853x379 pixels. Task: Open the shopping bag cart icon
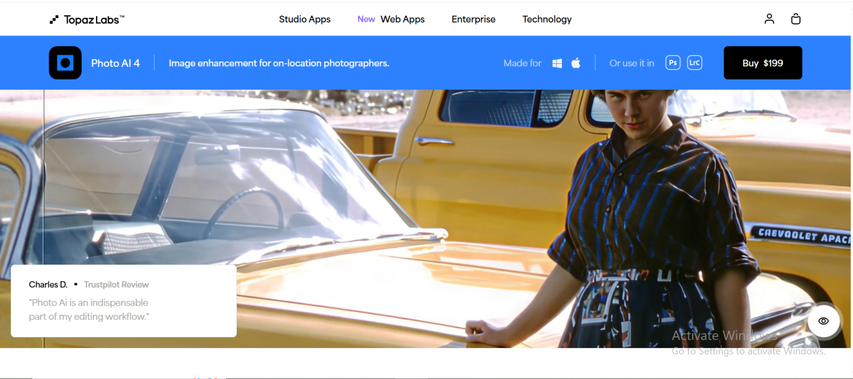(795, 19)
